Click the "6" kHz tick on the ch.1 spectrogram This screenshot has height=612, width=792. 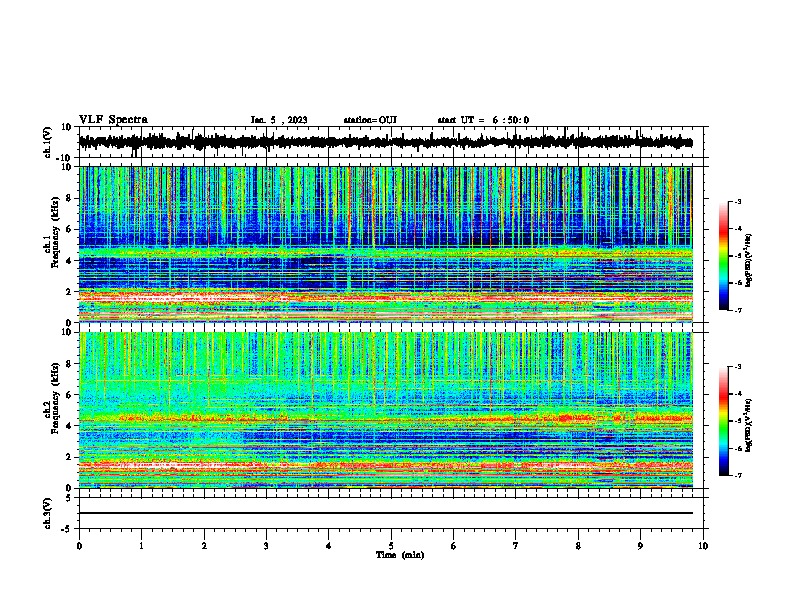tap(69, 229)
